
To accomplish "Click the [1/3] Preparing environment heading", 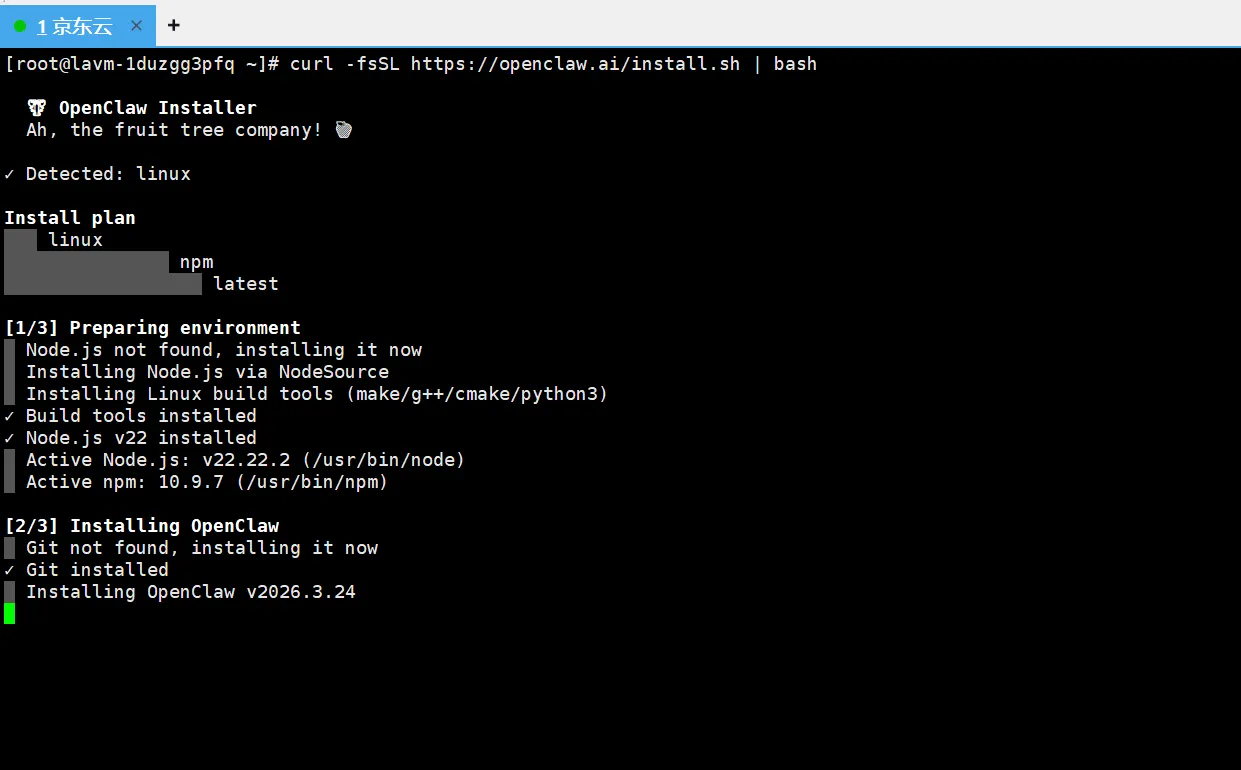I will 152,328.
